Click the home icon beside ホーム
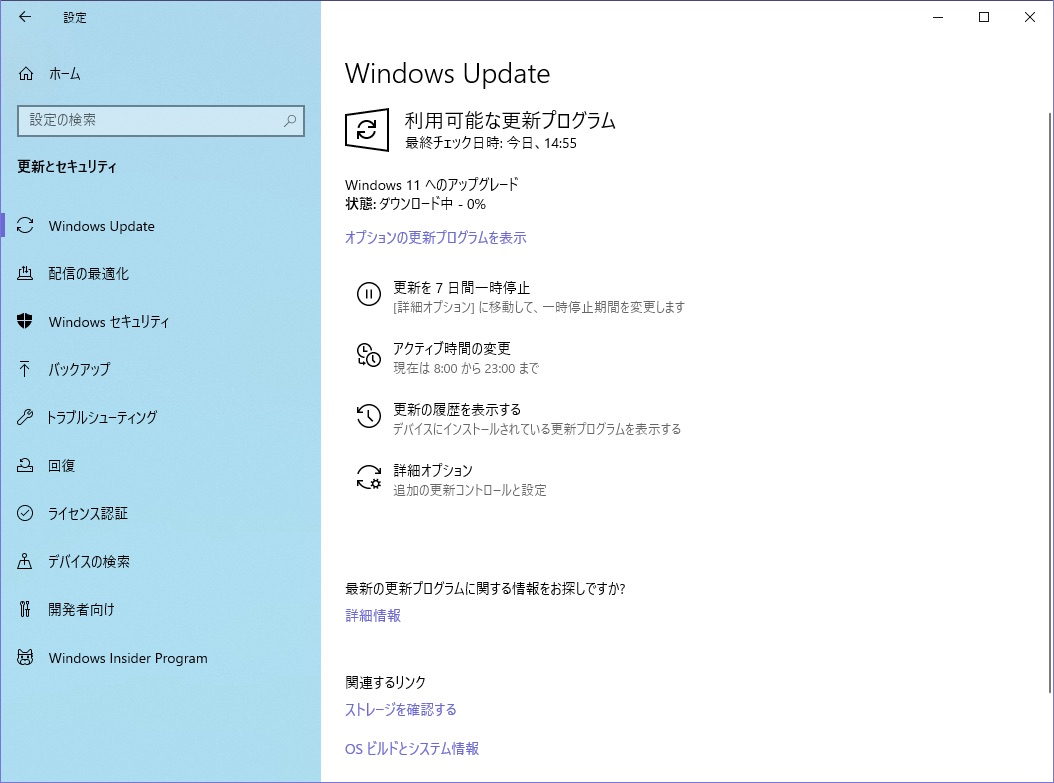The width and height of the screenshot is (1054, 783). point(26,73)
